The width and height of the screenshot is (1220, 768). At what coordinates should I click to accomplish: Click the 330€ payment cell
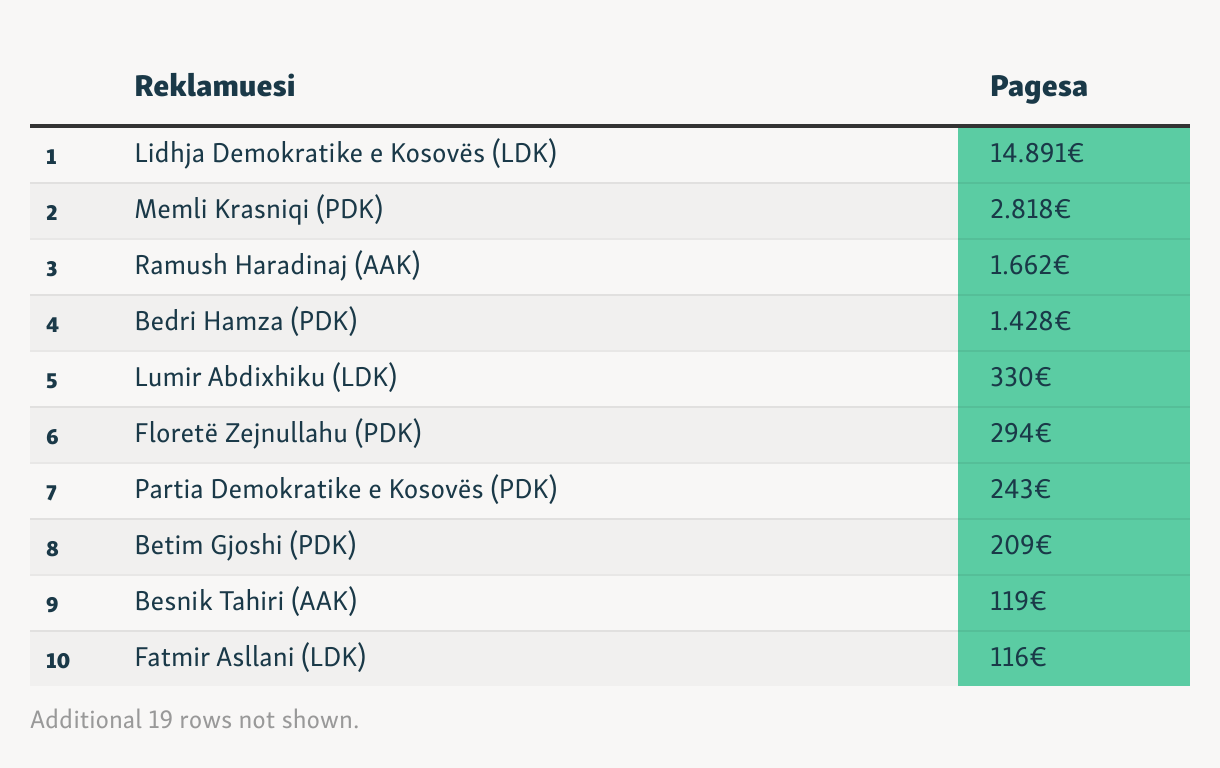pos(1074,378)
